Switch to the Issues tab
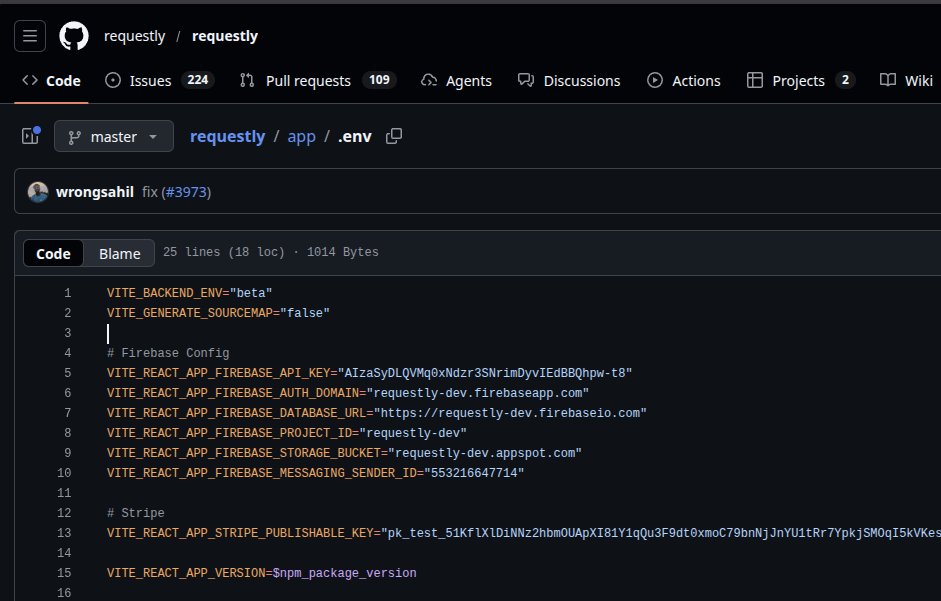Image resolution: width=941 pixels, height=601 pixels. (x=160, y=80)
